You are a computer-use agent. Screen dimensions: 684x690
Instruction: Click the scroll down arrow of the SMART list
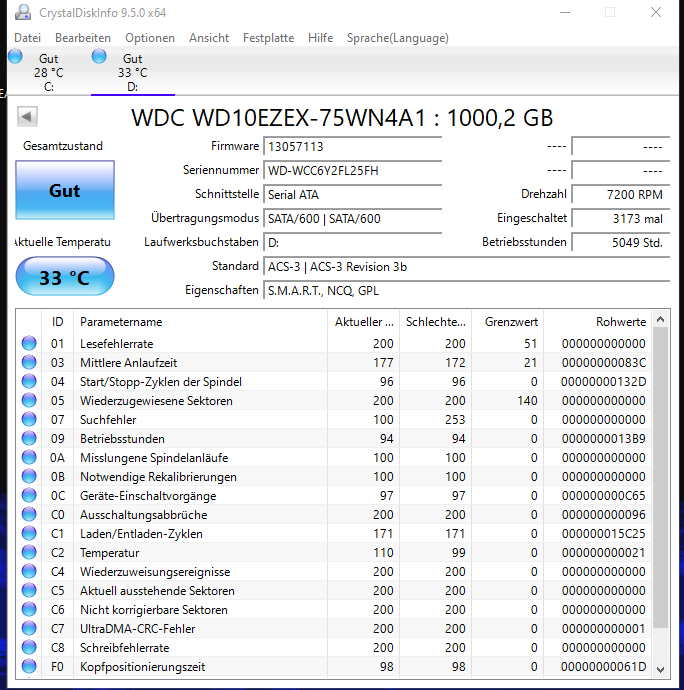tap(660, 669)
